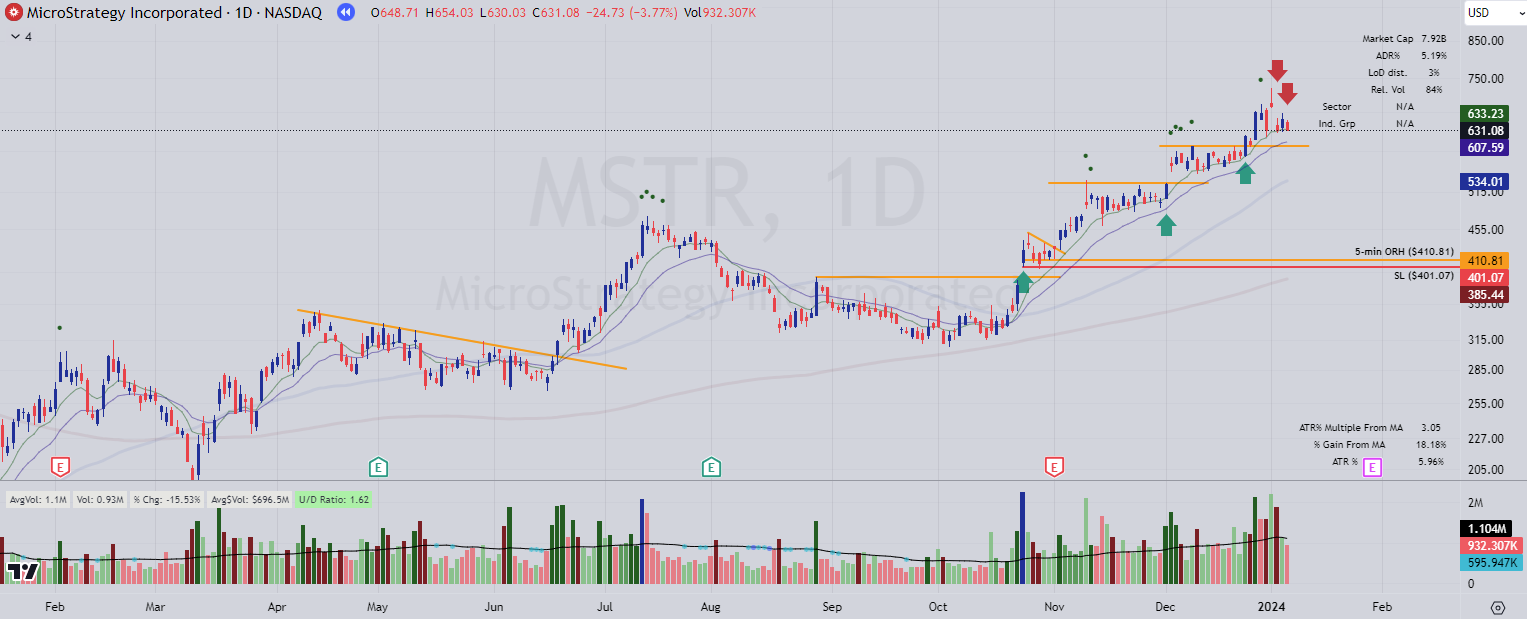
Task: Click the ATR % 5.96% row
Action: click(x=1389, y=461)
